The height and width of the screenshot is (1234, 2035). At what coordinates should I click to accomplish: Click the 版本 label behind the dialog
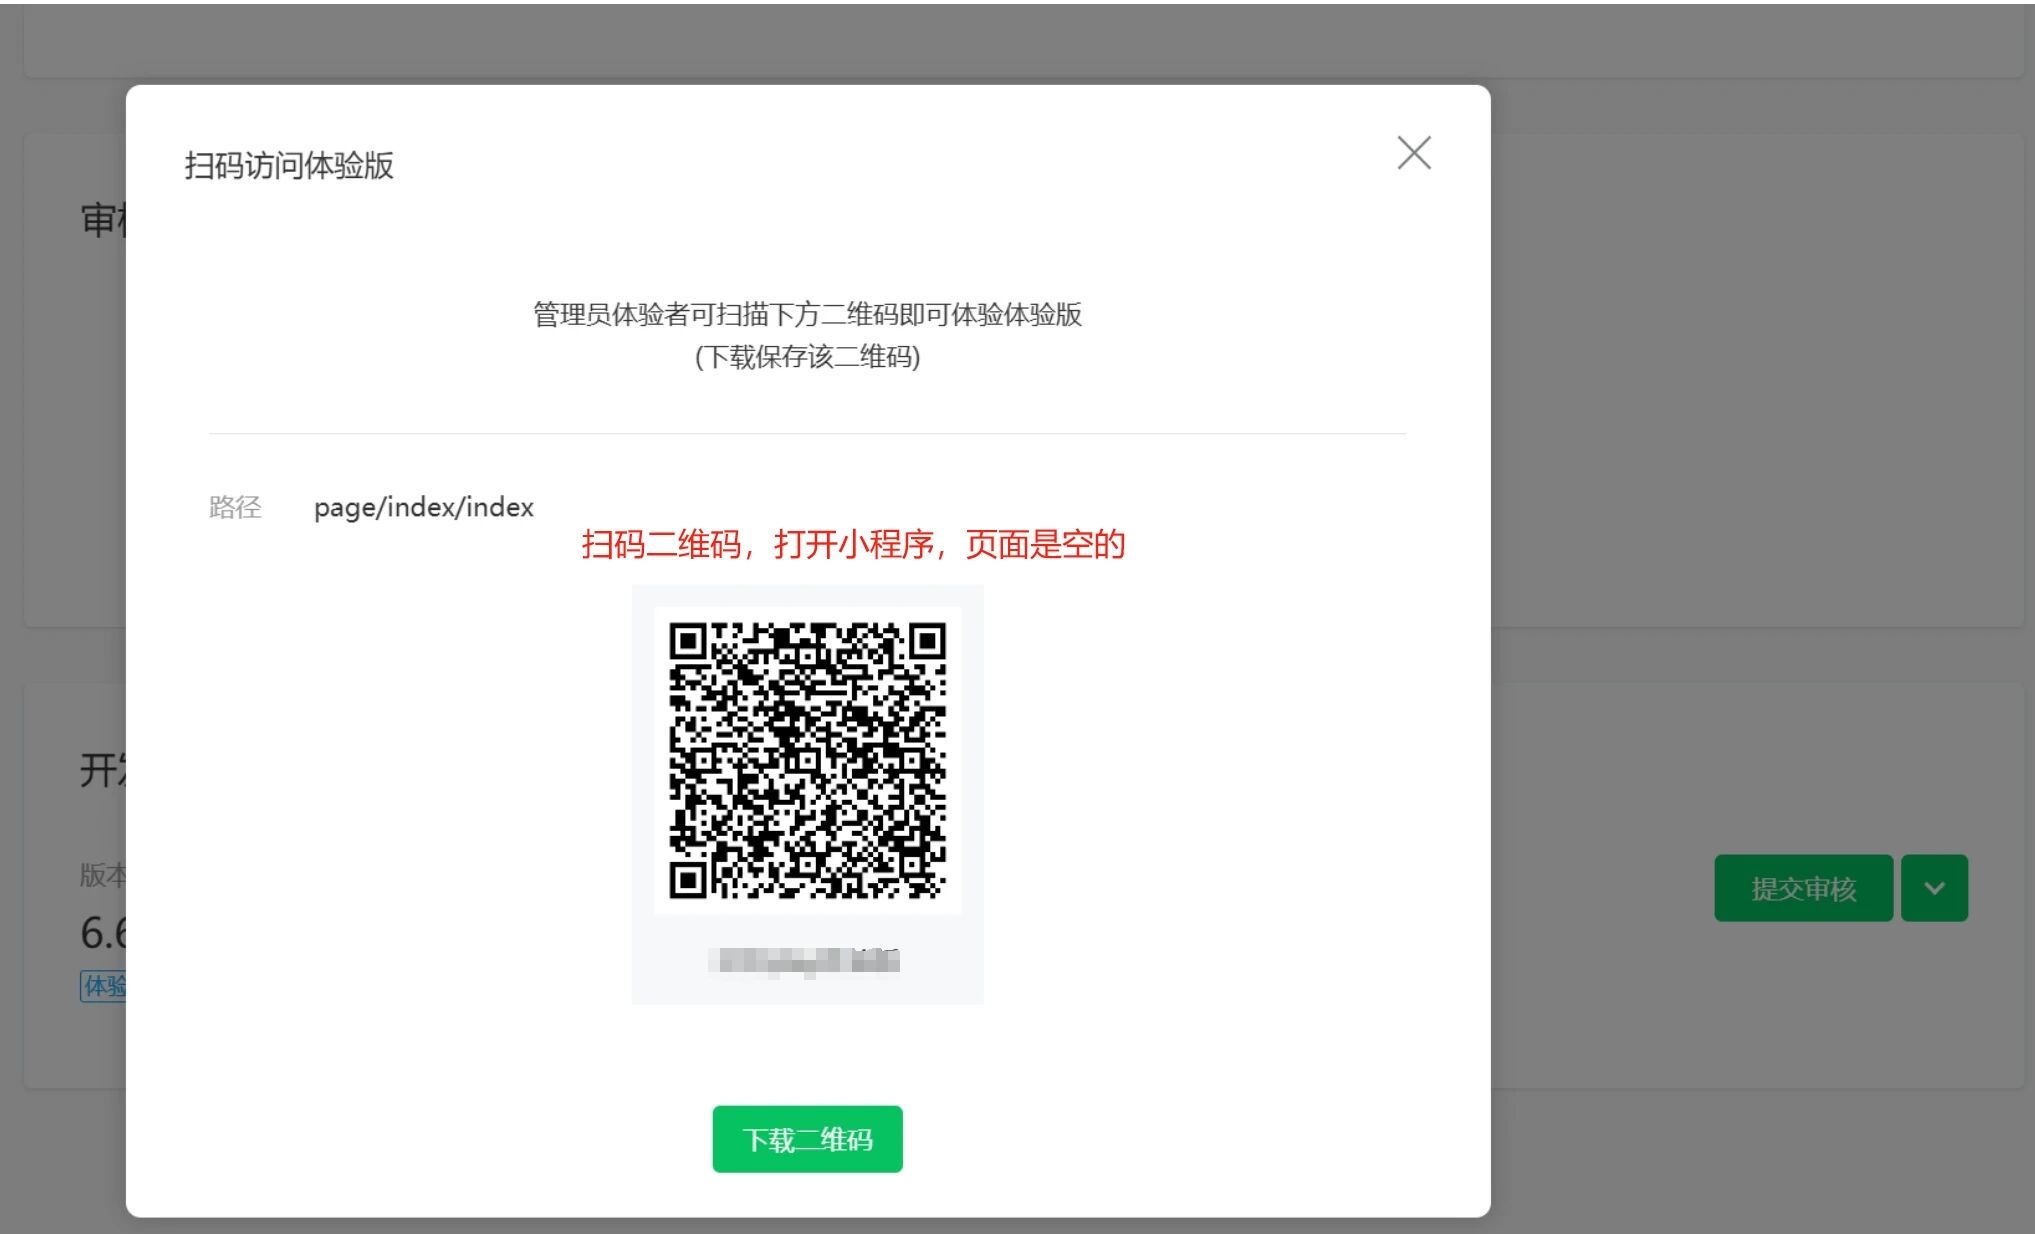102,875
